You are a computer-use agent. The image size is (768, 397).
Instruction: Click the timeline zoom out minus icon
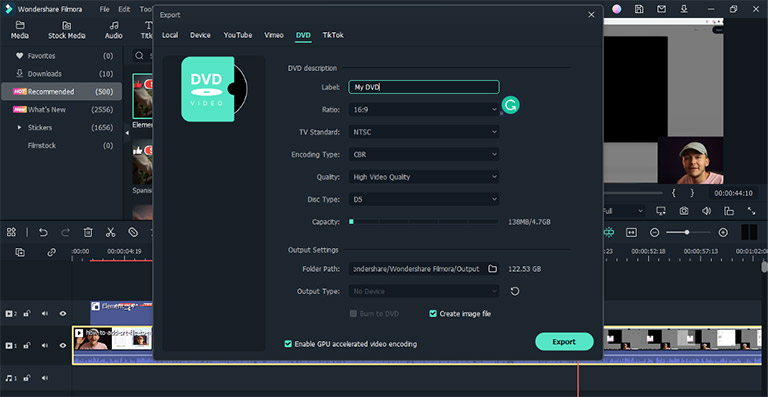(x=654, y=233)
